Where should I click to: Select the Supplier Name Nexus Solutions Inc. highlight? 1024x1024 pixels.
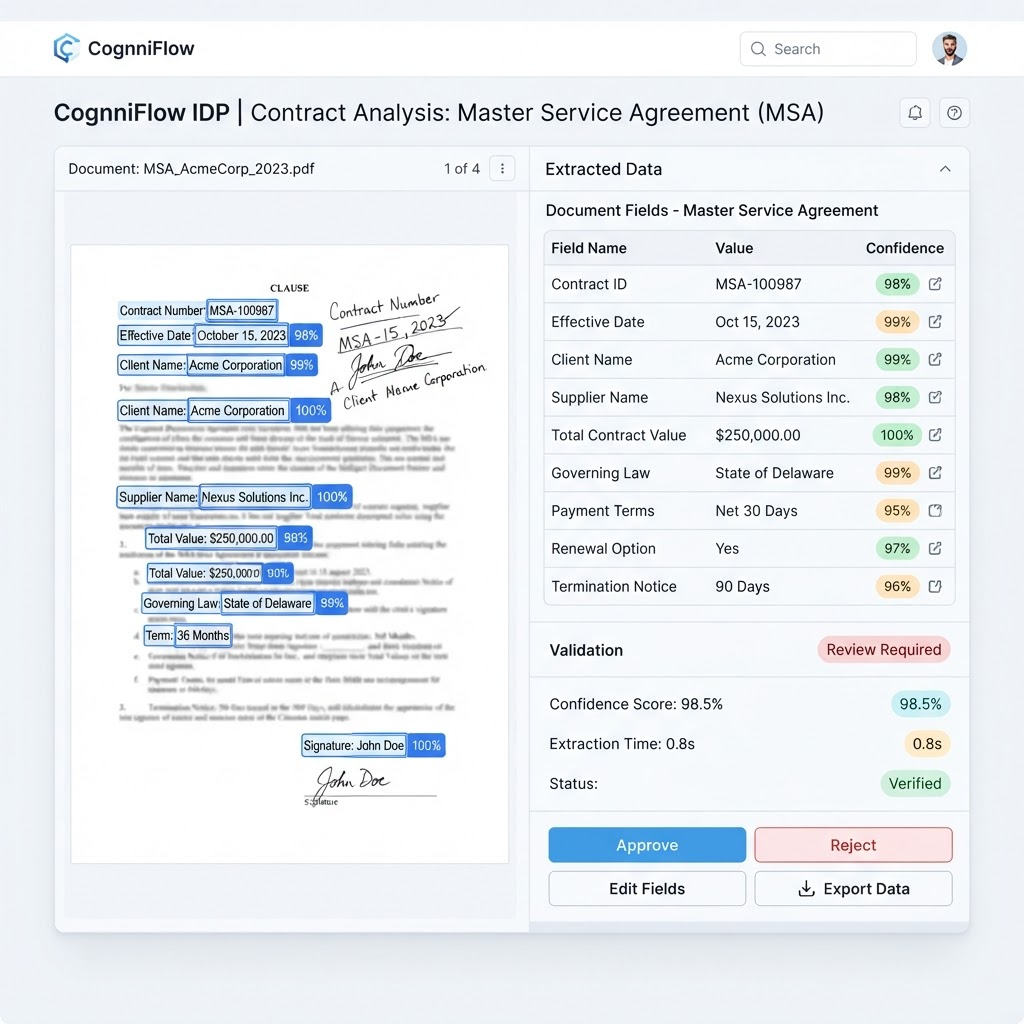[x=234, y=497]
